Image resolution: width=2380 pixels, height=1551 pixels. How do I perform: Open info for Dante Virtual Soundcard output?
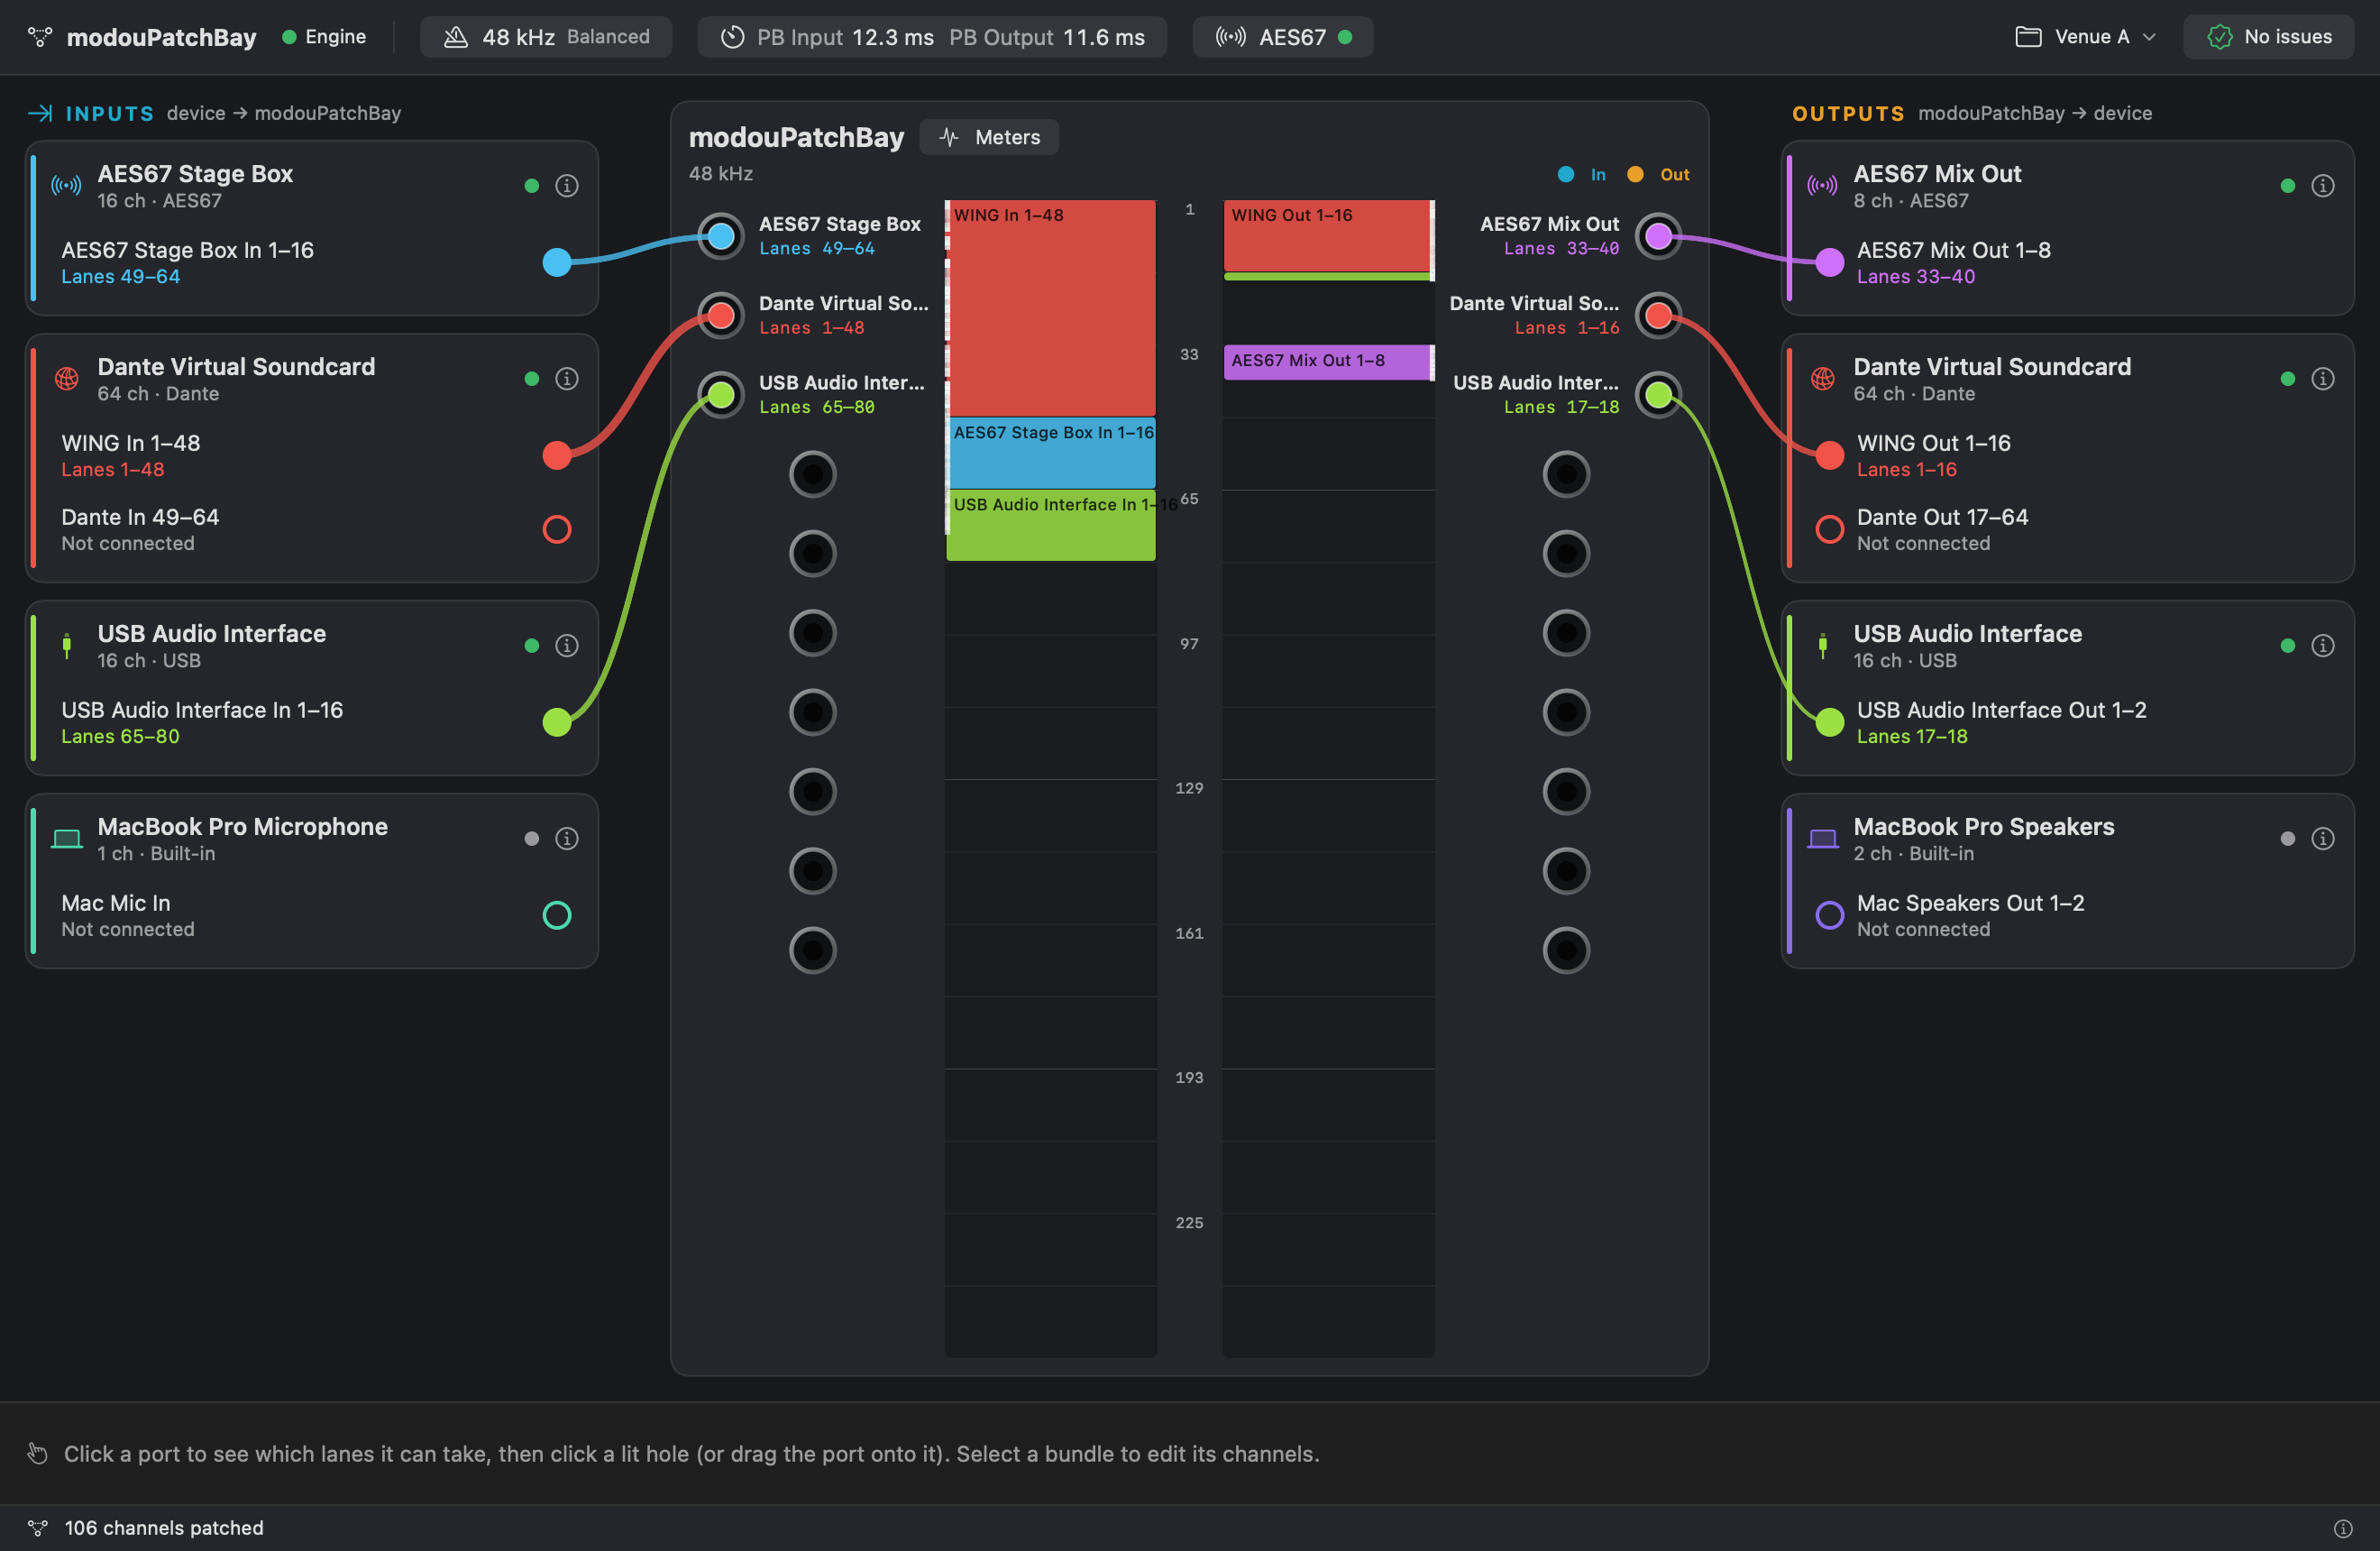point(2323,379)
